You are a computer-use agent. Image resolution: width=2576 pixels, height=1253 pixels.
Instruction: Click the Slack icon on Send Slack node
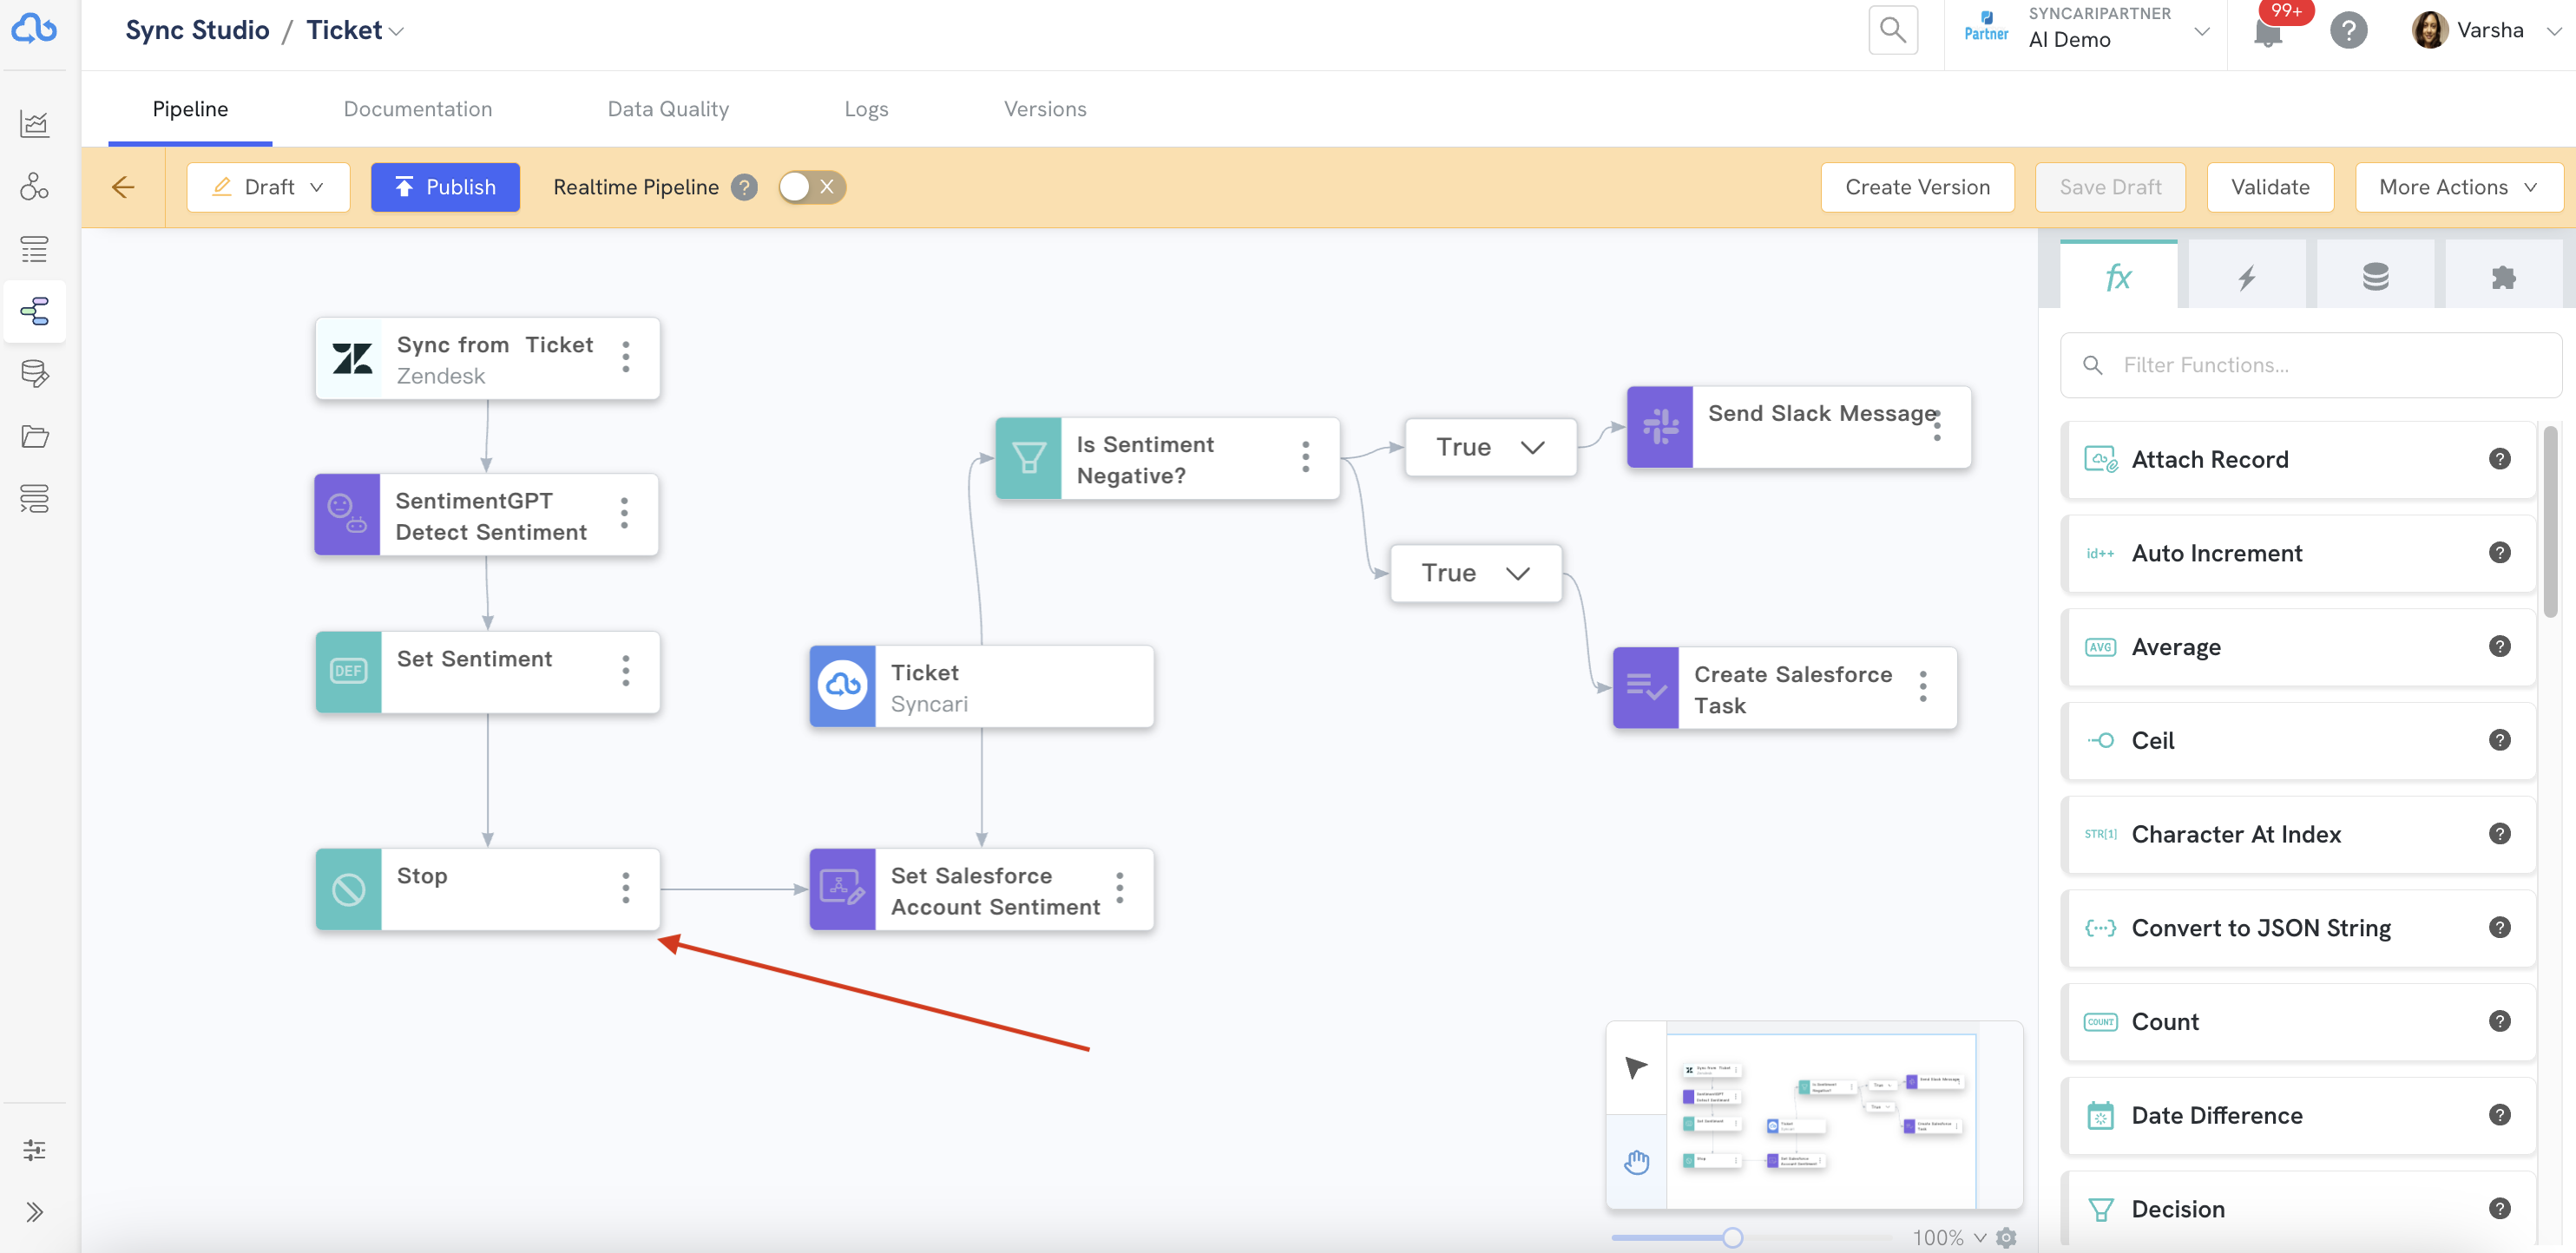(1660, 427)
